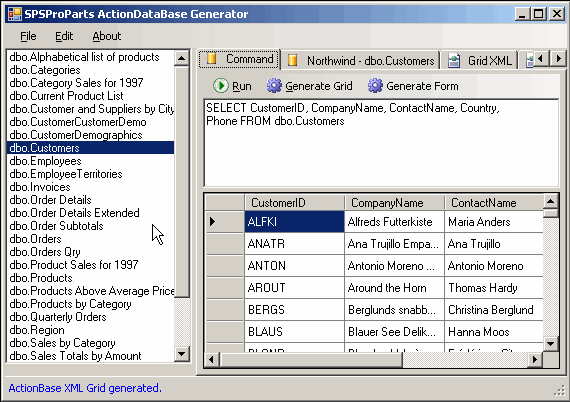Click the SQL command text box
This screenshot has height=402, width=570.
381,143
